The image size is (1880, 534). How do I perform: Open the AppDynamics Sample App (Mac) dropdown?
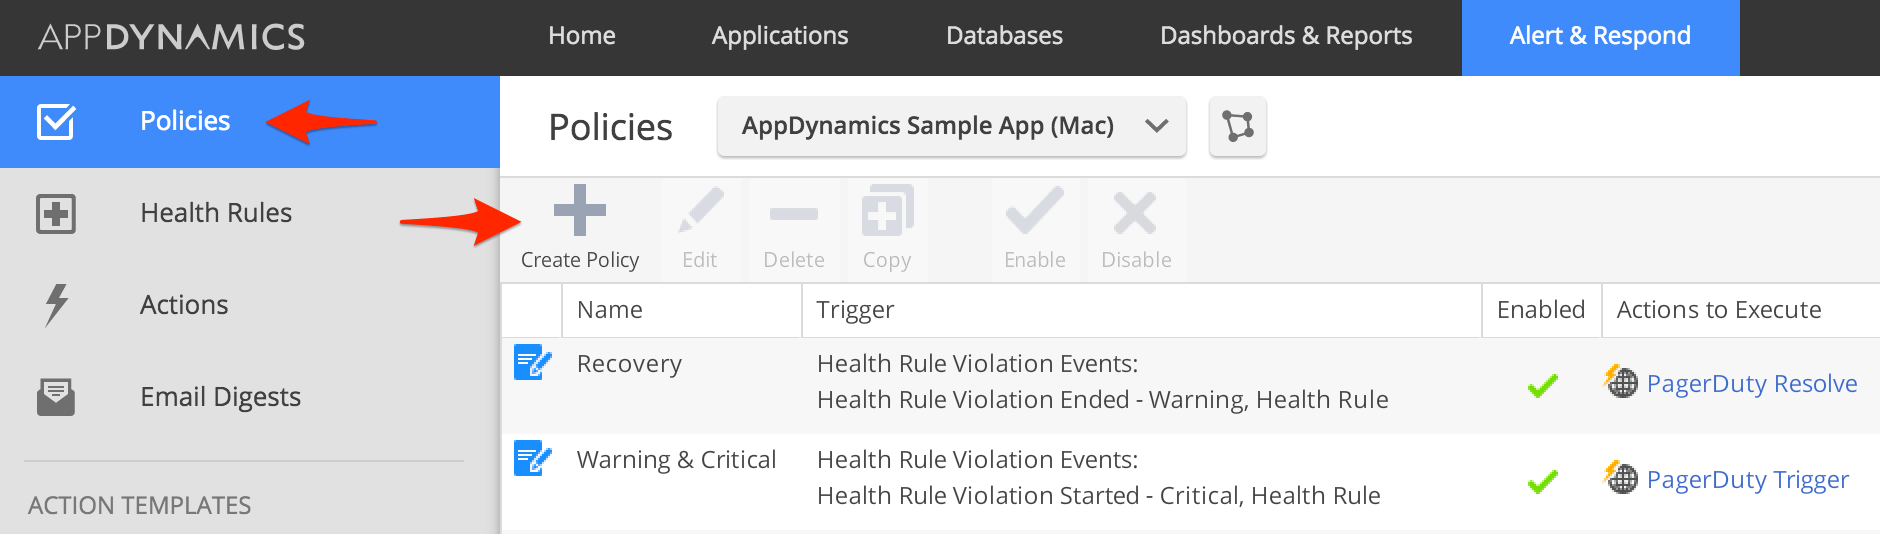pos(951,127)
